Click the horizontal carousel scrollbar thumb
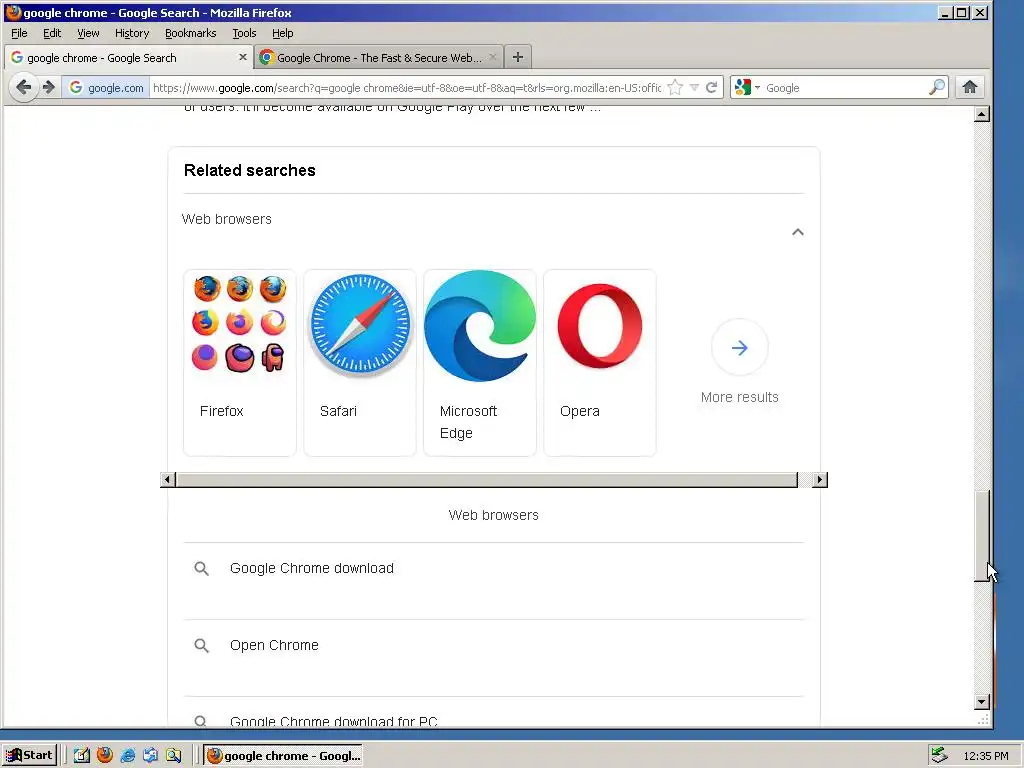 pos(487,480)
